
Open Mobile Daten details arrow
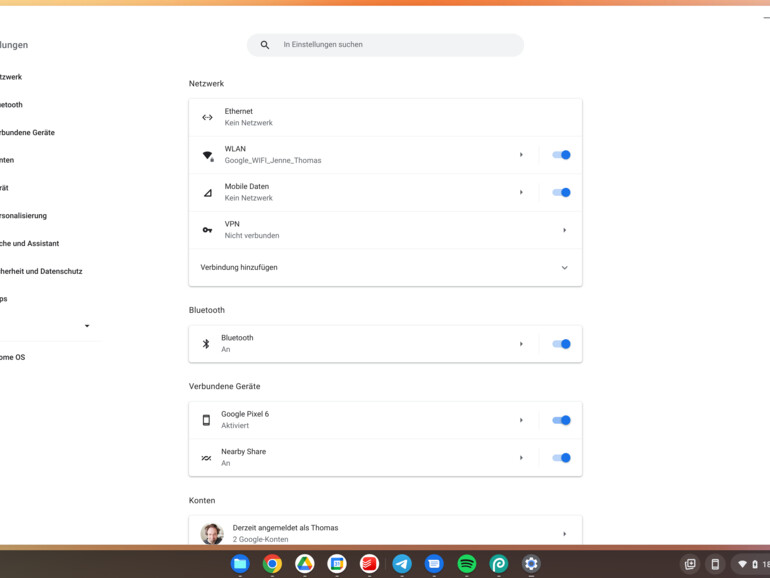tap(521, 193)
